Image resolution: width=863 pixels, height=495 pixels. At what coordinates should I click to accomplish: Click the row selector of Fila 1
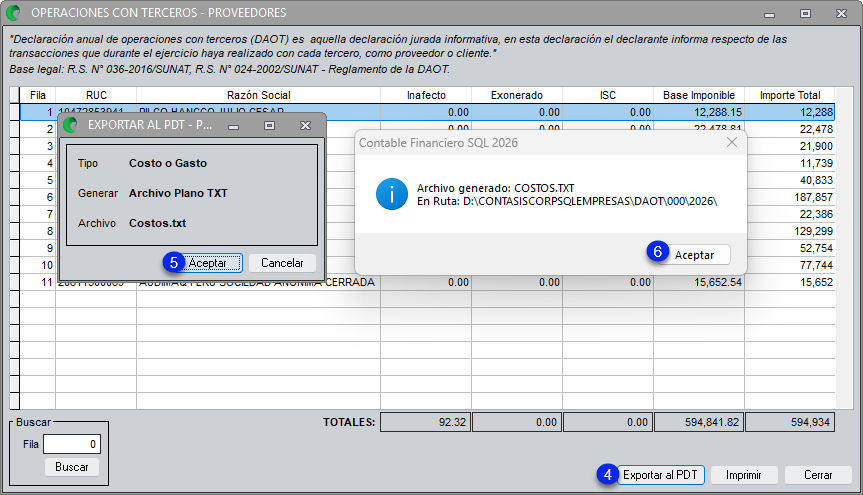(15, 112)
